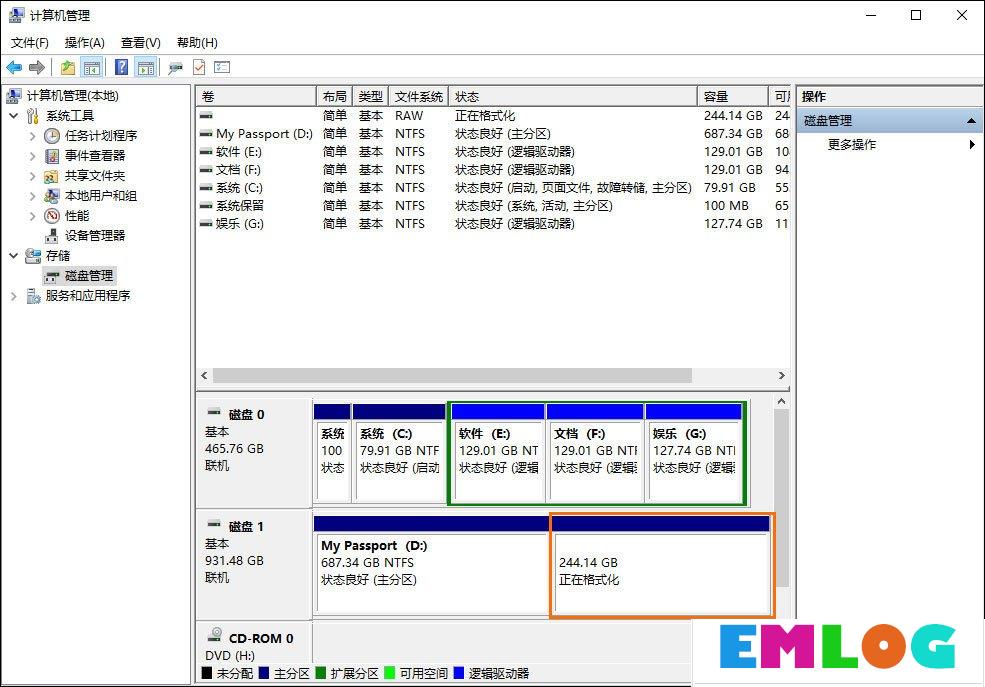
Task: Select the 系统 (C:) volume row
Action: point(493,188)
